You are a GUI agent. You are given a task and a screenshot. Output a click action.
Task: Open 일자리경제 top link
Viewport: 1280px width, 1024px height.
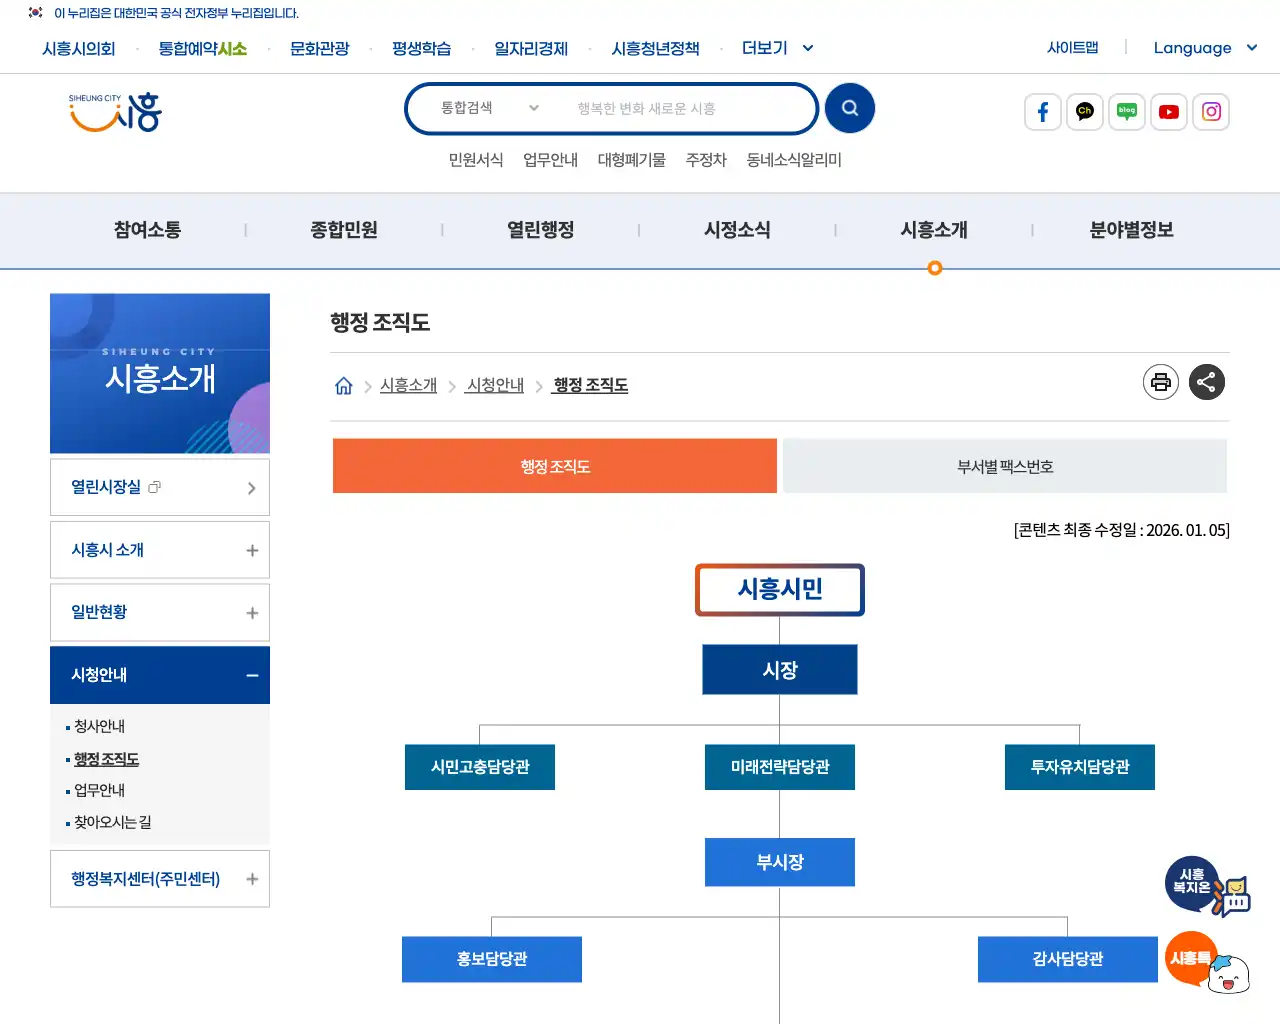(531, 48)
